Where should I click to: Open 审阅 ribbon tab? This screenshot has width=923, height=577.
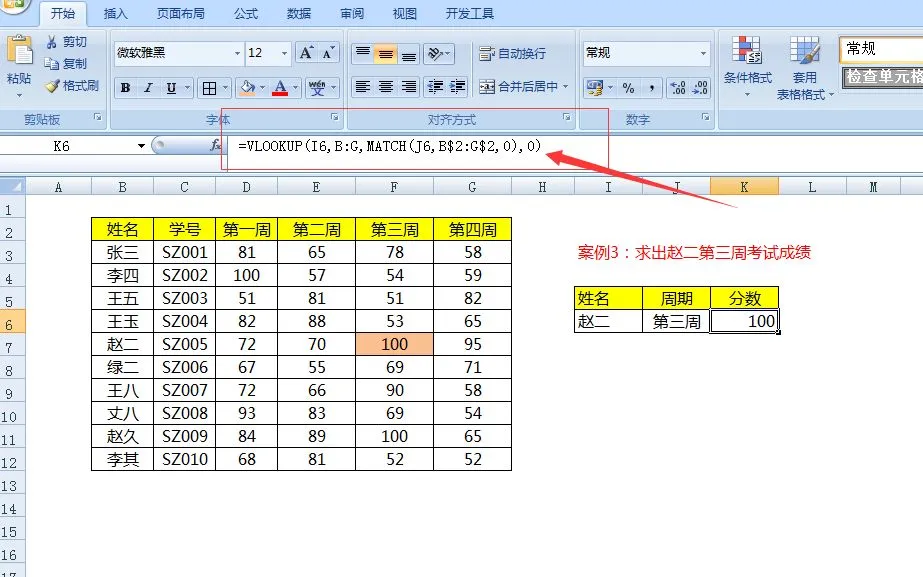[351, 14]
